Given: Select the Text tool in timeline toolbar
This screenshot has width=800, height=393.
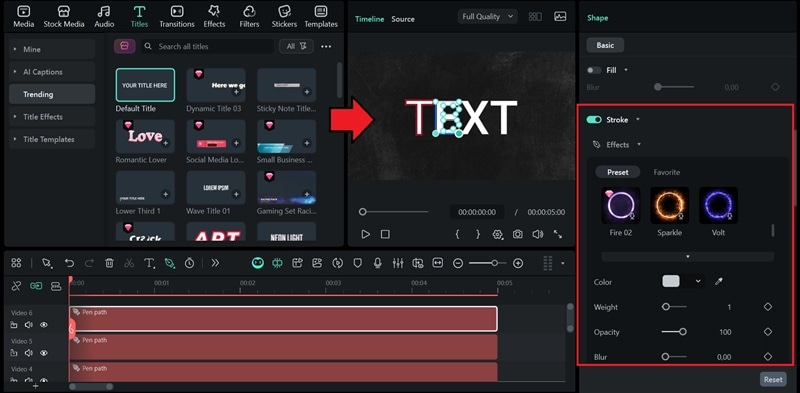Looking at the screenshot, I should [149, 263].
